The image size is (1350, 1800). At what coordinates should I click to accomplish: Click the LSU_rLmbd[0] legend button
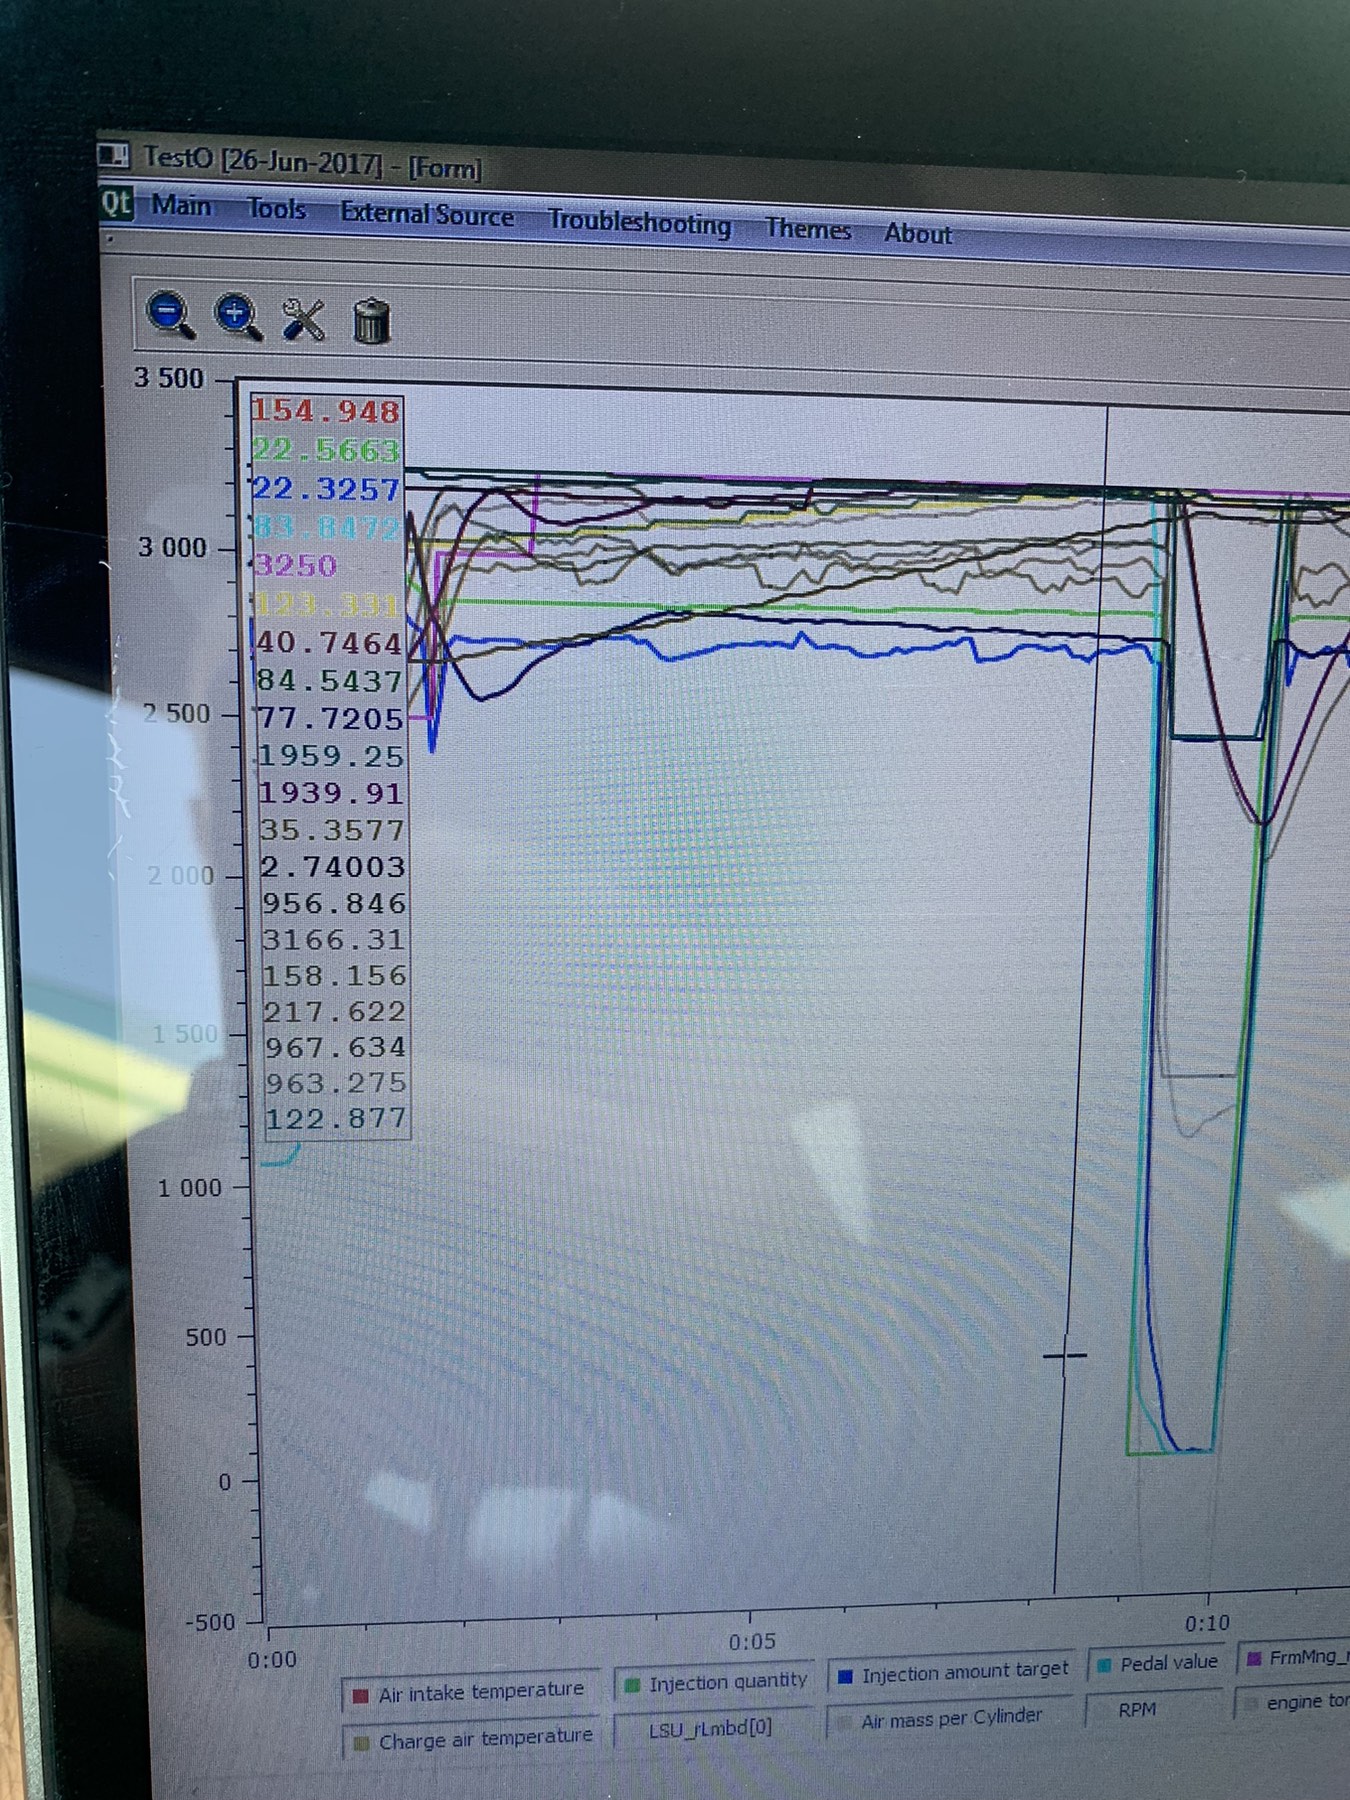point(711,1729)
